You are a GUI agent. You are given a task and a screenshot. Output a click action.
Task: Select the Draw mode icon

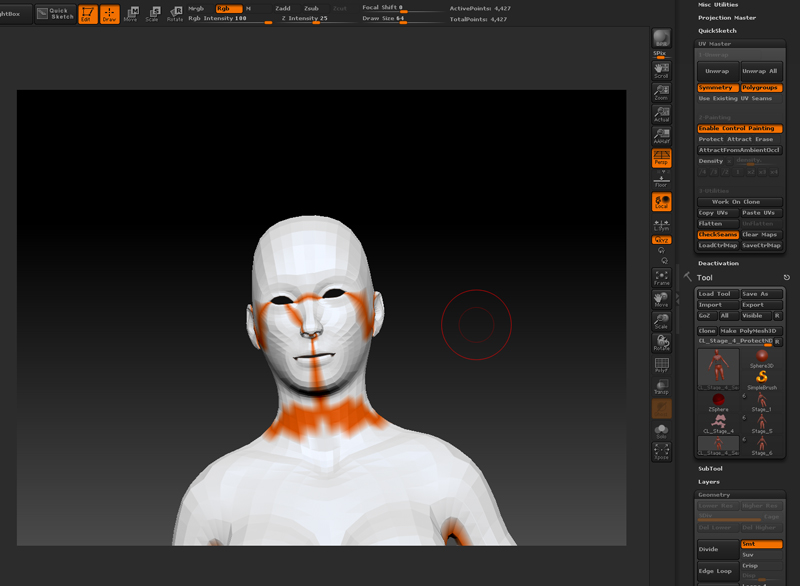[109, 14]
